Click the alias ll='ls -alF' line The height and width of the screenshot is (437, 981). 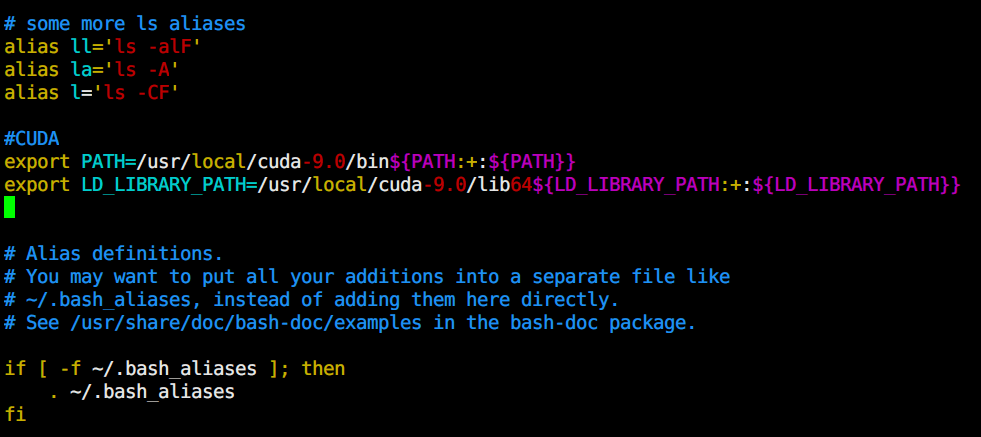coord(103,46)
